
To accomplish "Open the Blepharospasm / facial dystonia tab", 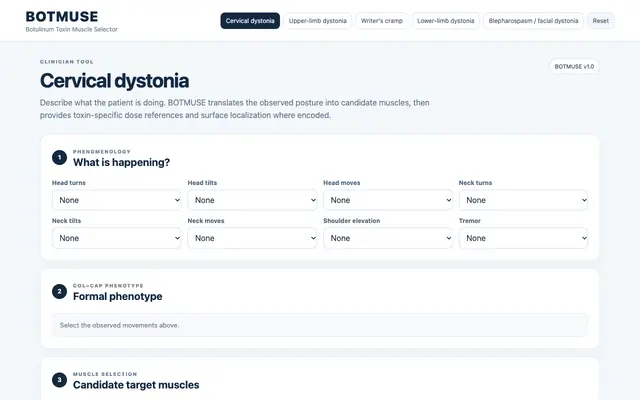I will 533,21.
